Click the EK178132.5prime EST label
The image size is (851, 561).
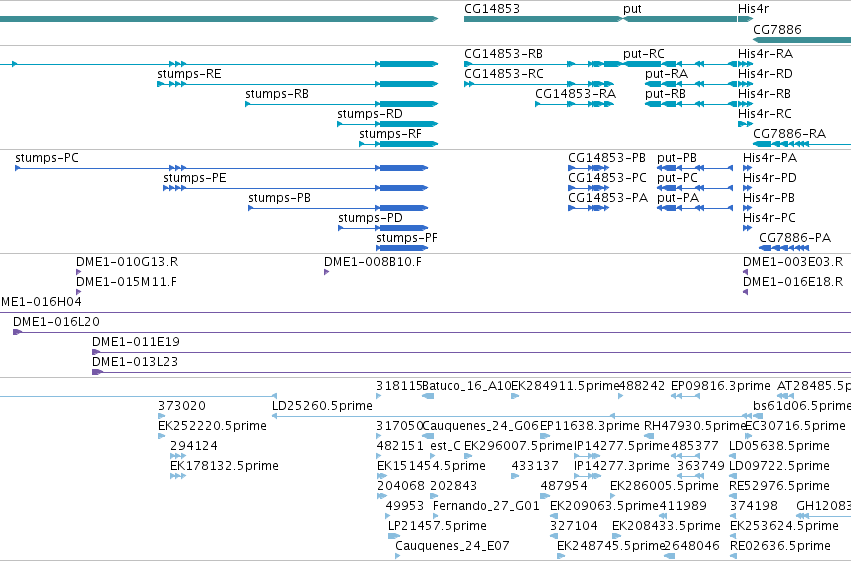tap(224, 466)
